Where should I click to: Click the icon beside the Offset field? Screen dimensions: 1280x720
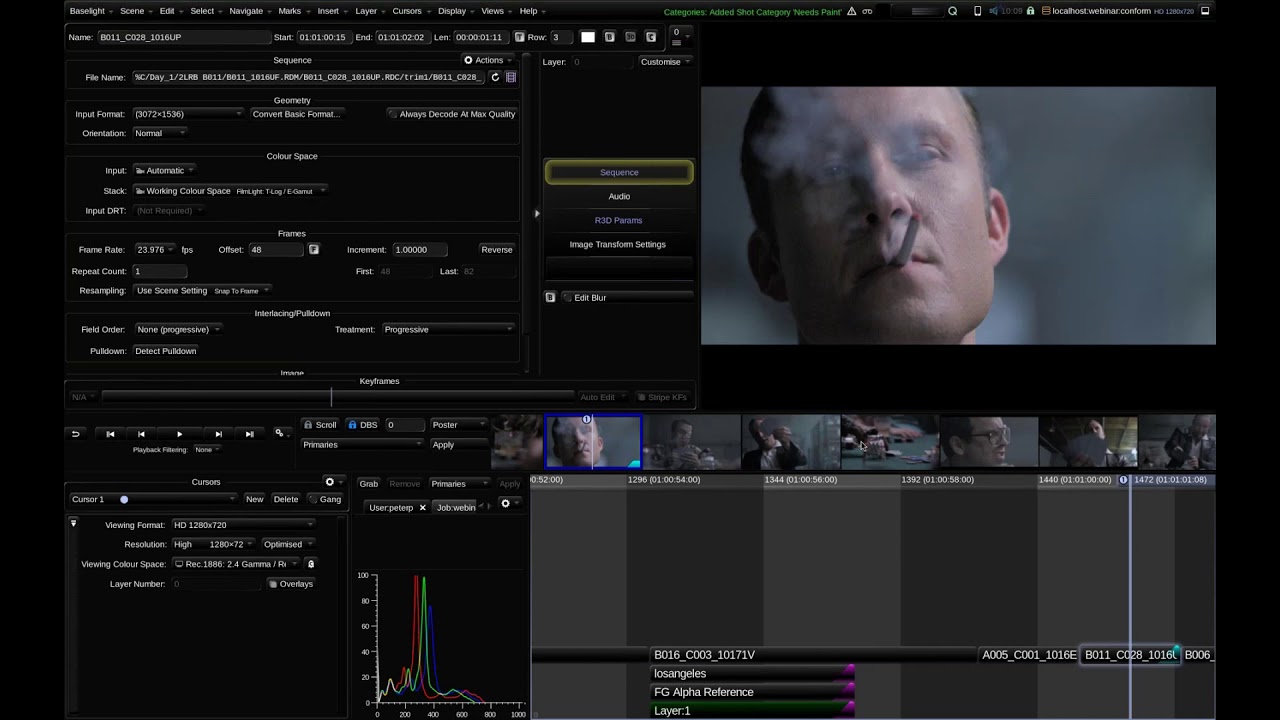tap(313, 249)
